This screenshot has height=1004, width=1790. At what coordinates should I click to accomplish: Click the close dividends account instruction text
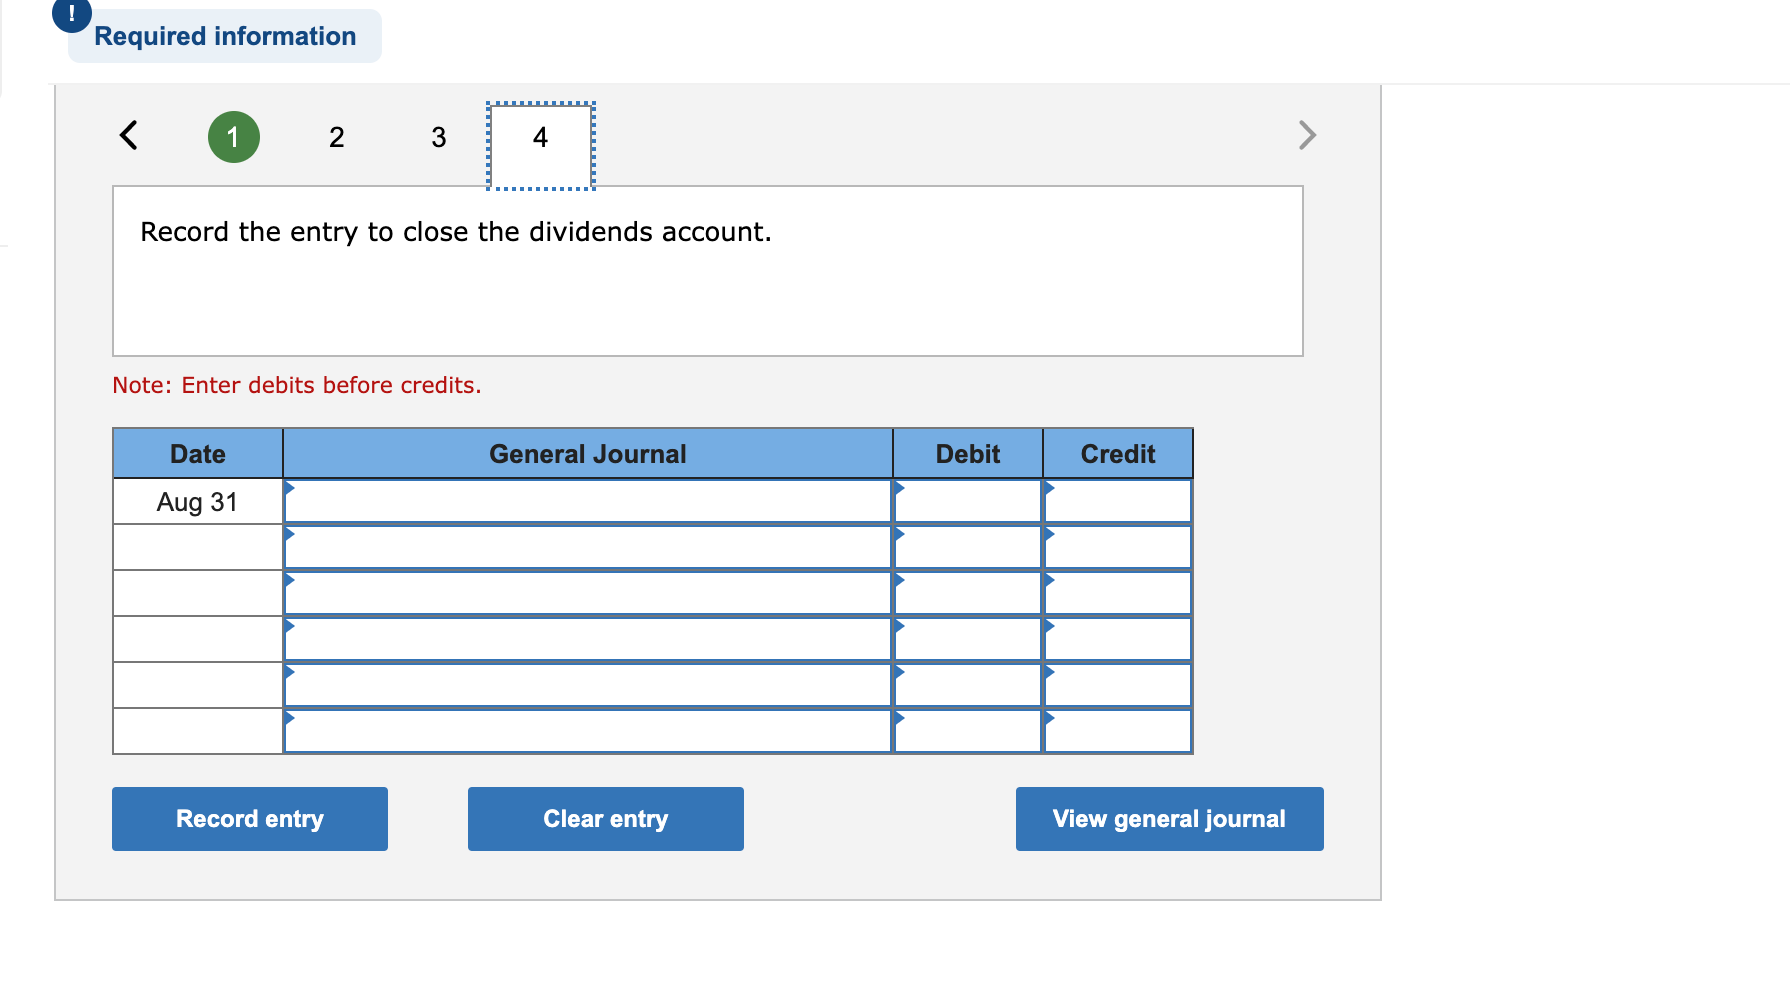[456, 232]
